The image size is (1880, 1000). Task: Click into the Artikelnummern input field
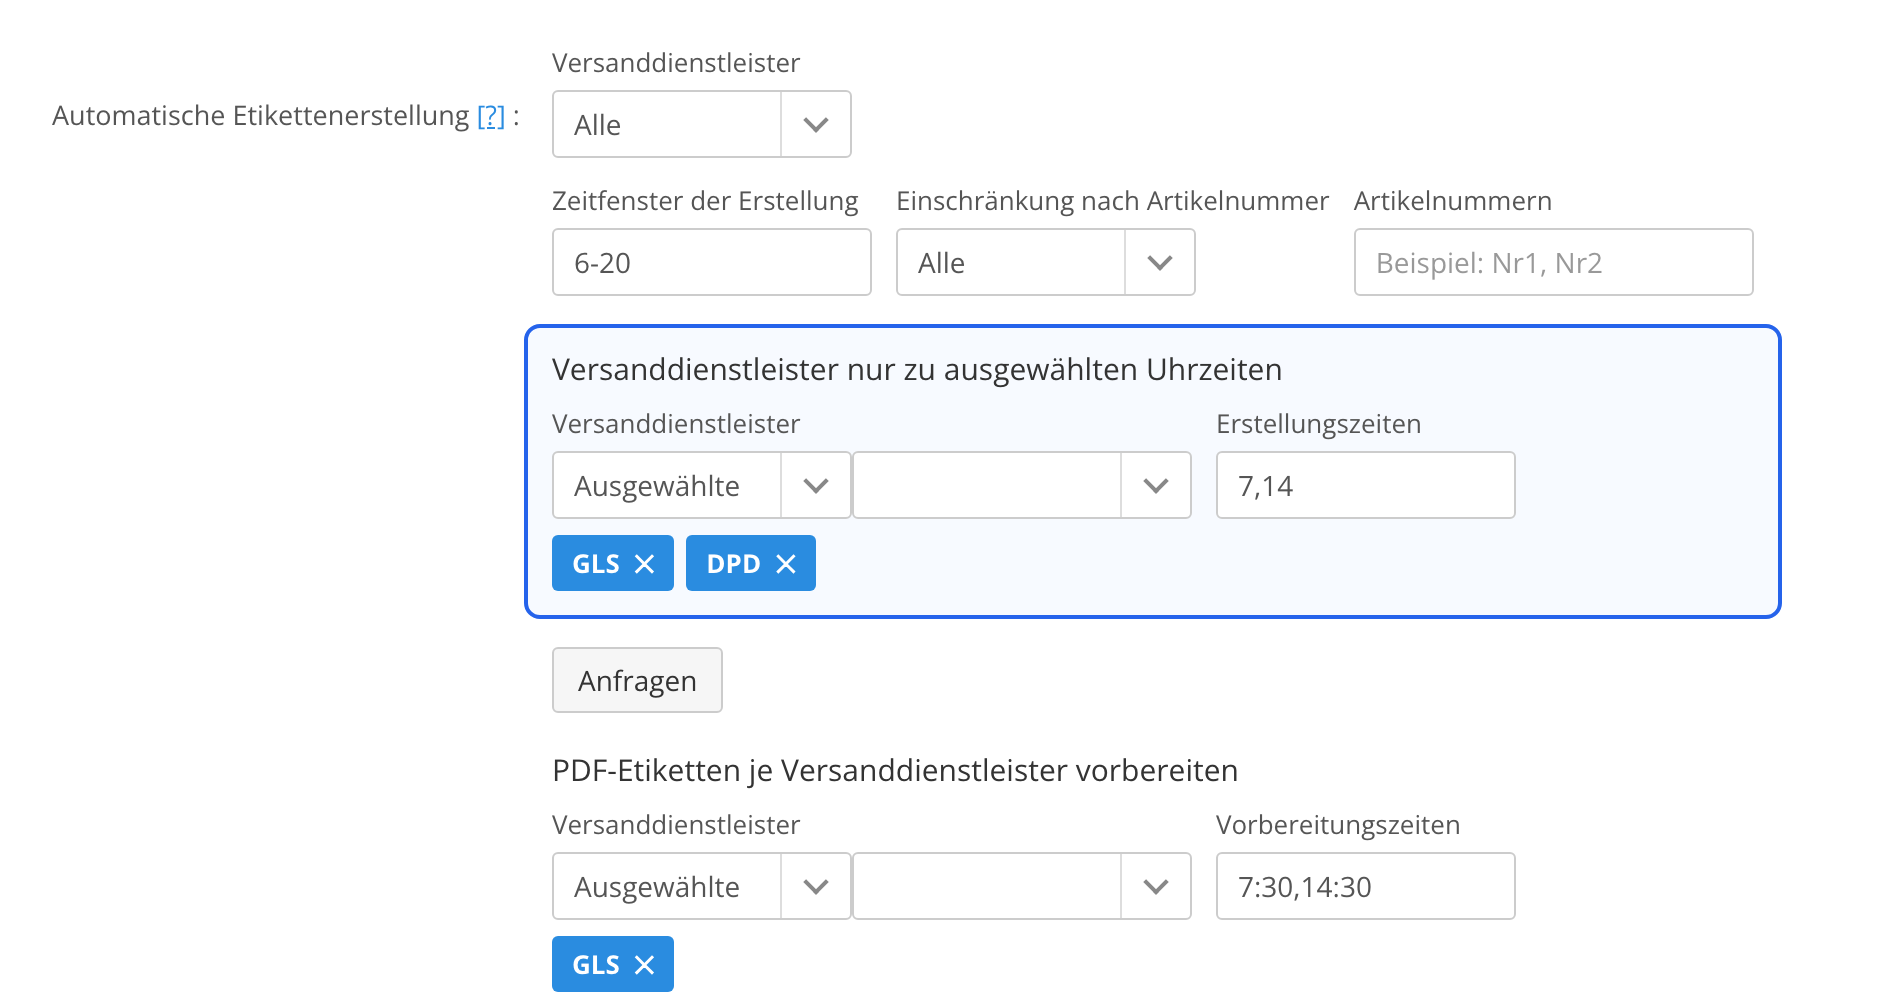[1553, 262]
